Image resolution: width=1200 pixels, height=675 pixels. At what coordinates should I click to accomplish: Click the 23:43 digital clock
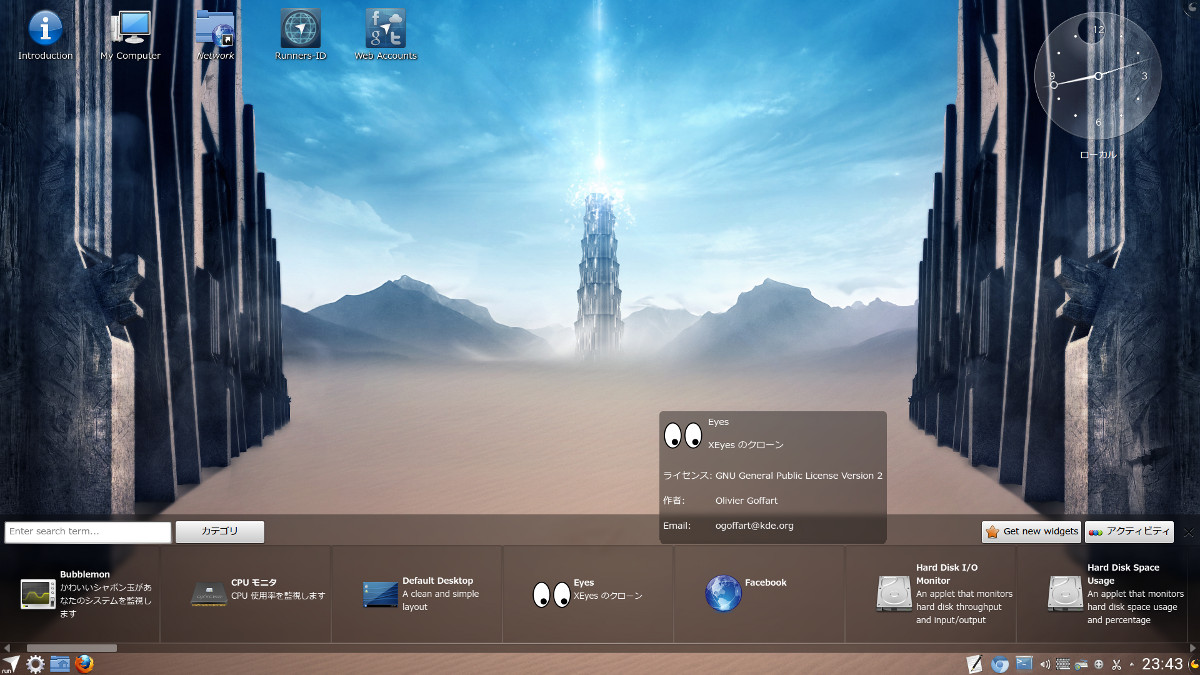point(1163,664)
